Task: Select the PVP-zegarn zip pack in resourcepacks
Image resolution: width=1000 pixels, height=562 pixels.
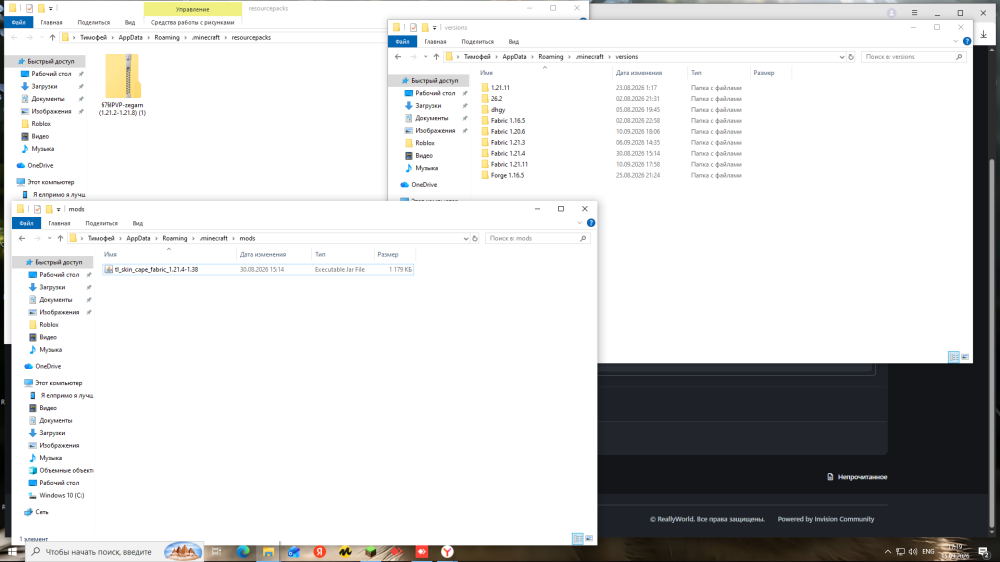Action: [122, 85]
